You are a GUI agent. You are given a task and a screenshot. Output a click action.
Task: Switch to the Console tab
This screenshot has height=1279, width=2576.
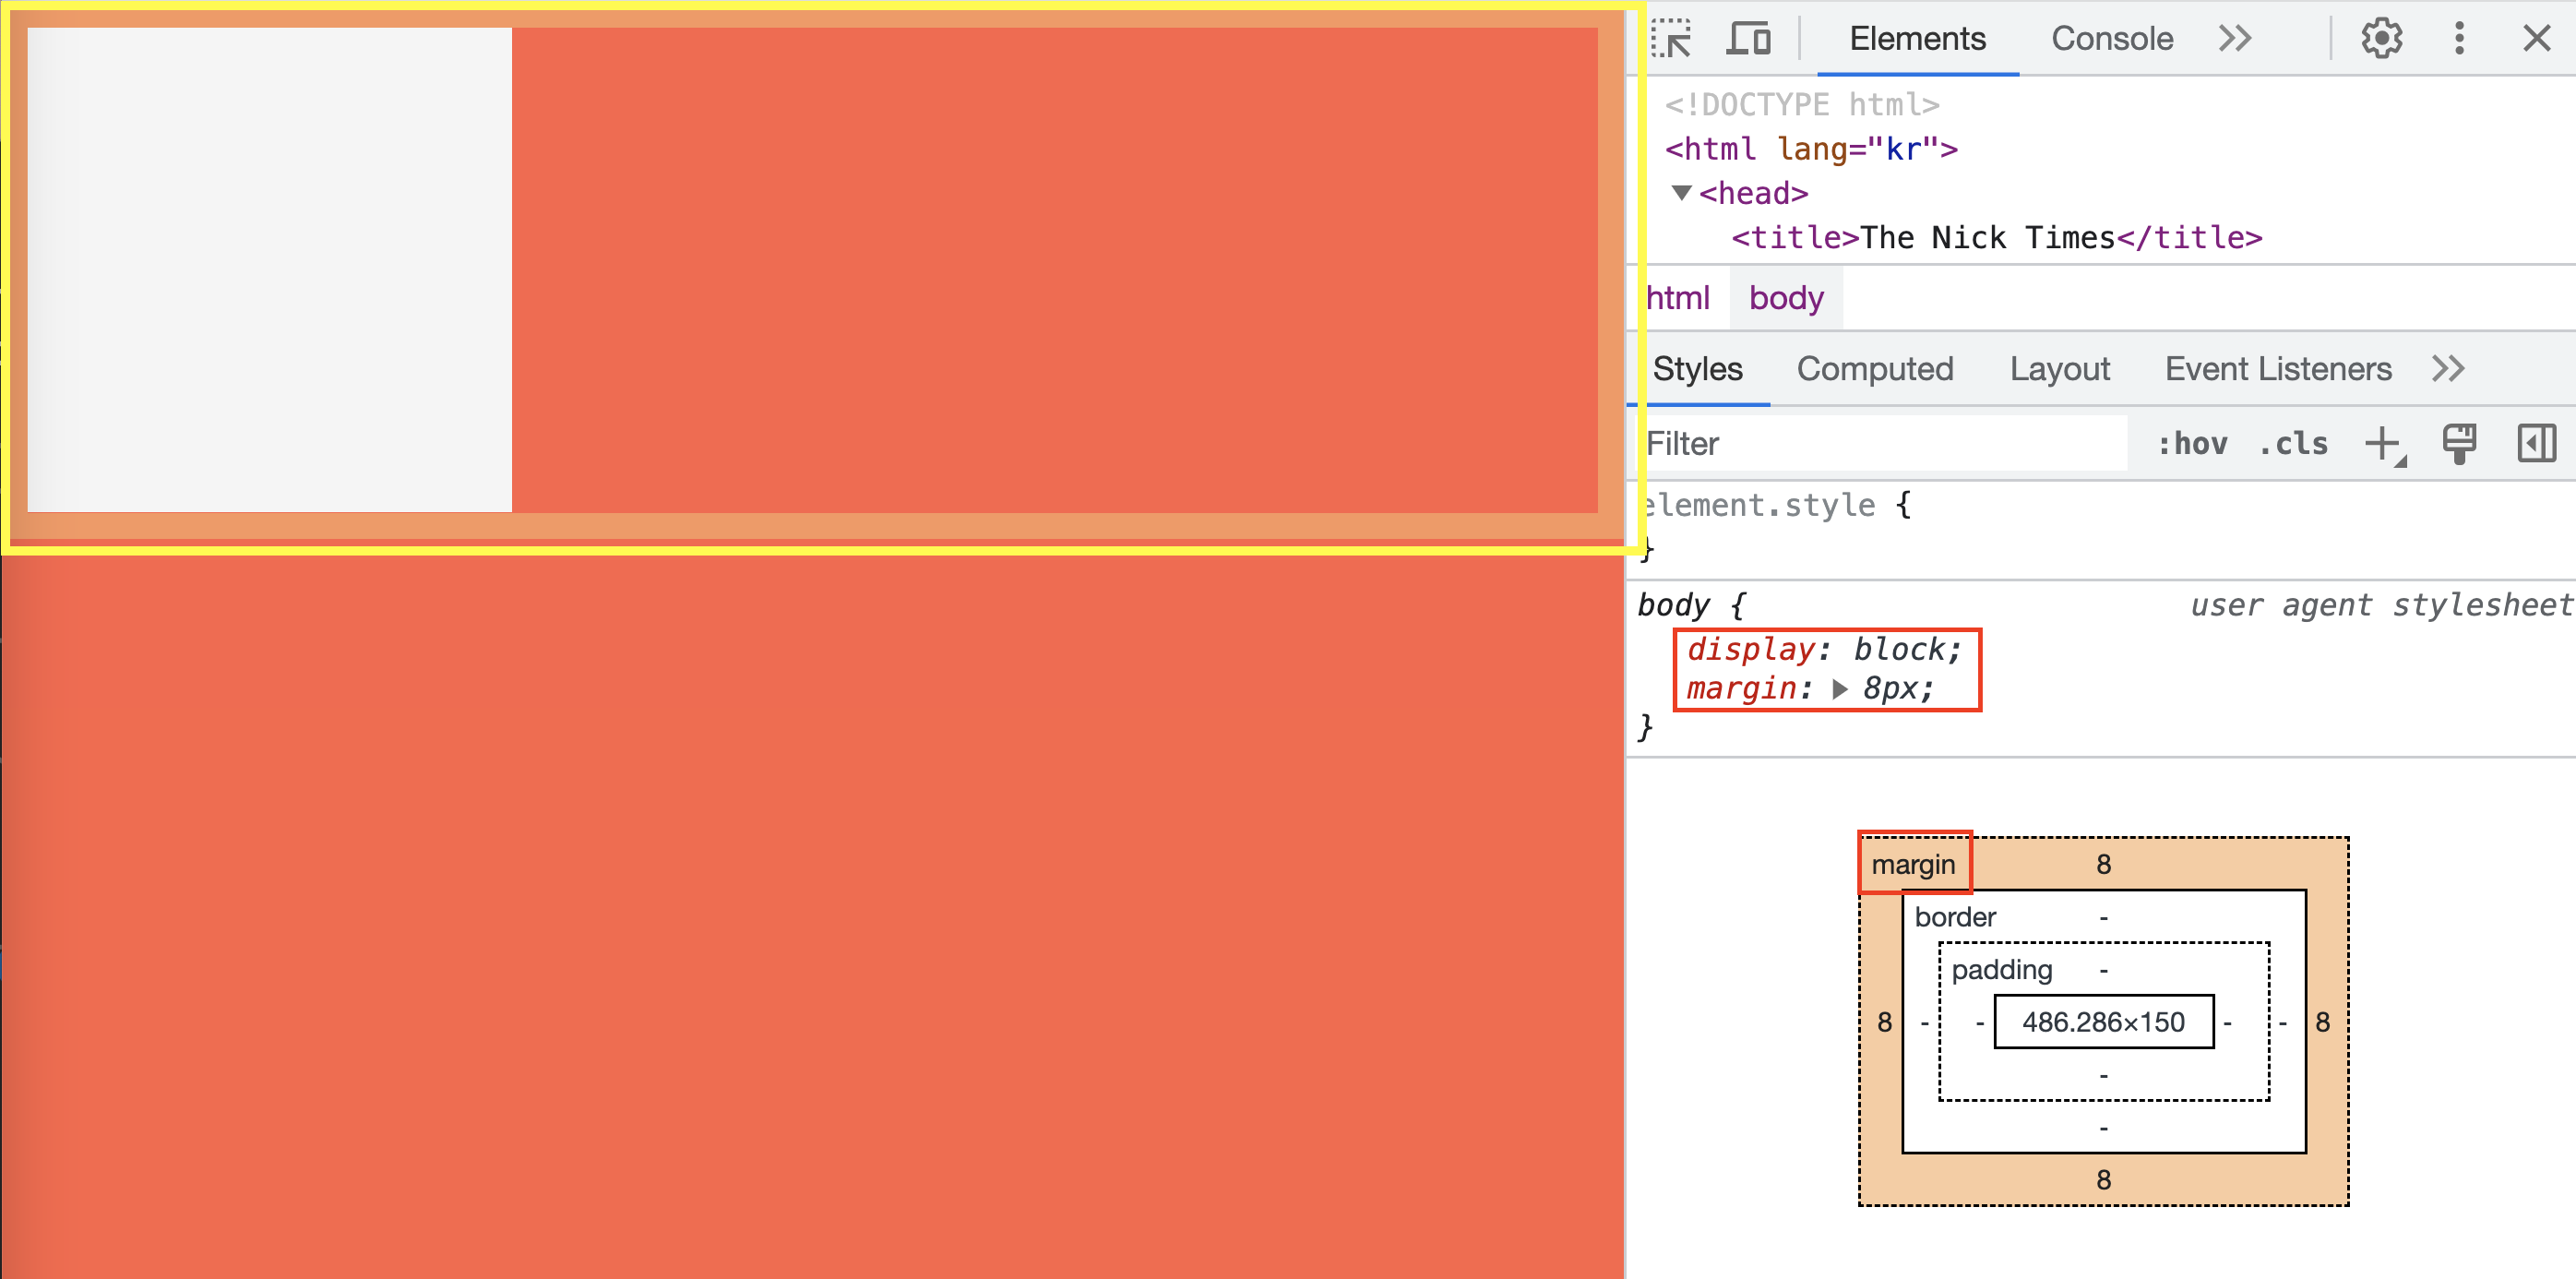point(2112,39)
